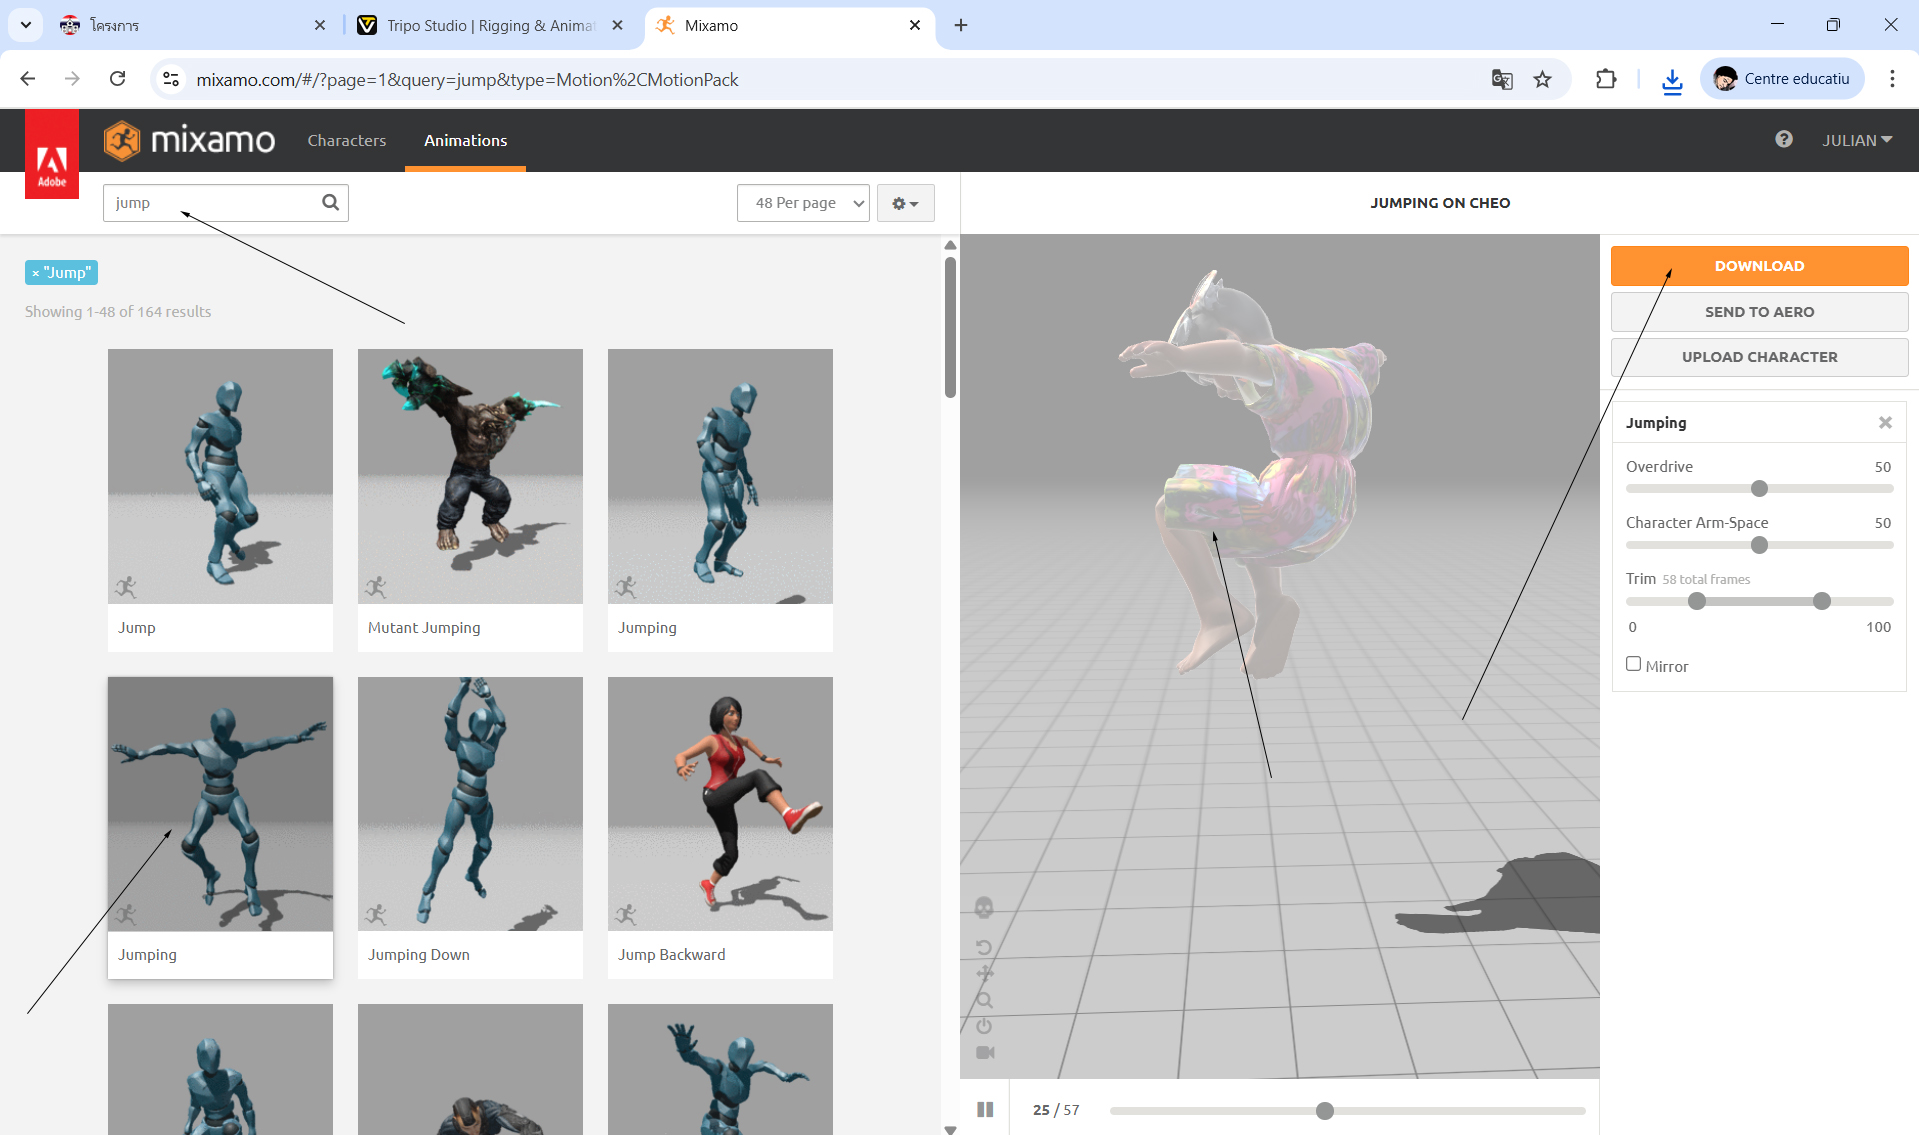Pause the animation playback

click(985, 1110)
